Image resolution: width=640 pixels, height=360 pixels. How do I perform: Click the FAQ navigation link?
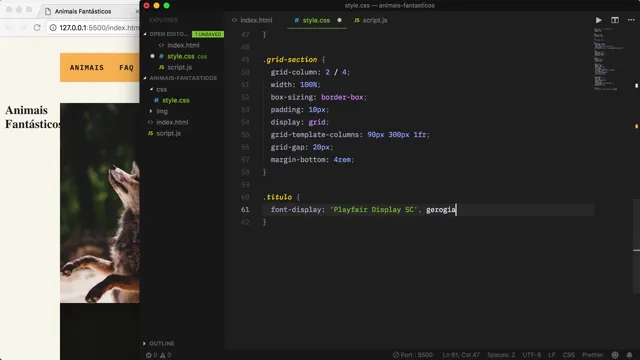(x=127, y=67)
